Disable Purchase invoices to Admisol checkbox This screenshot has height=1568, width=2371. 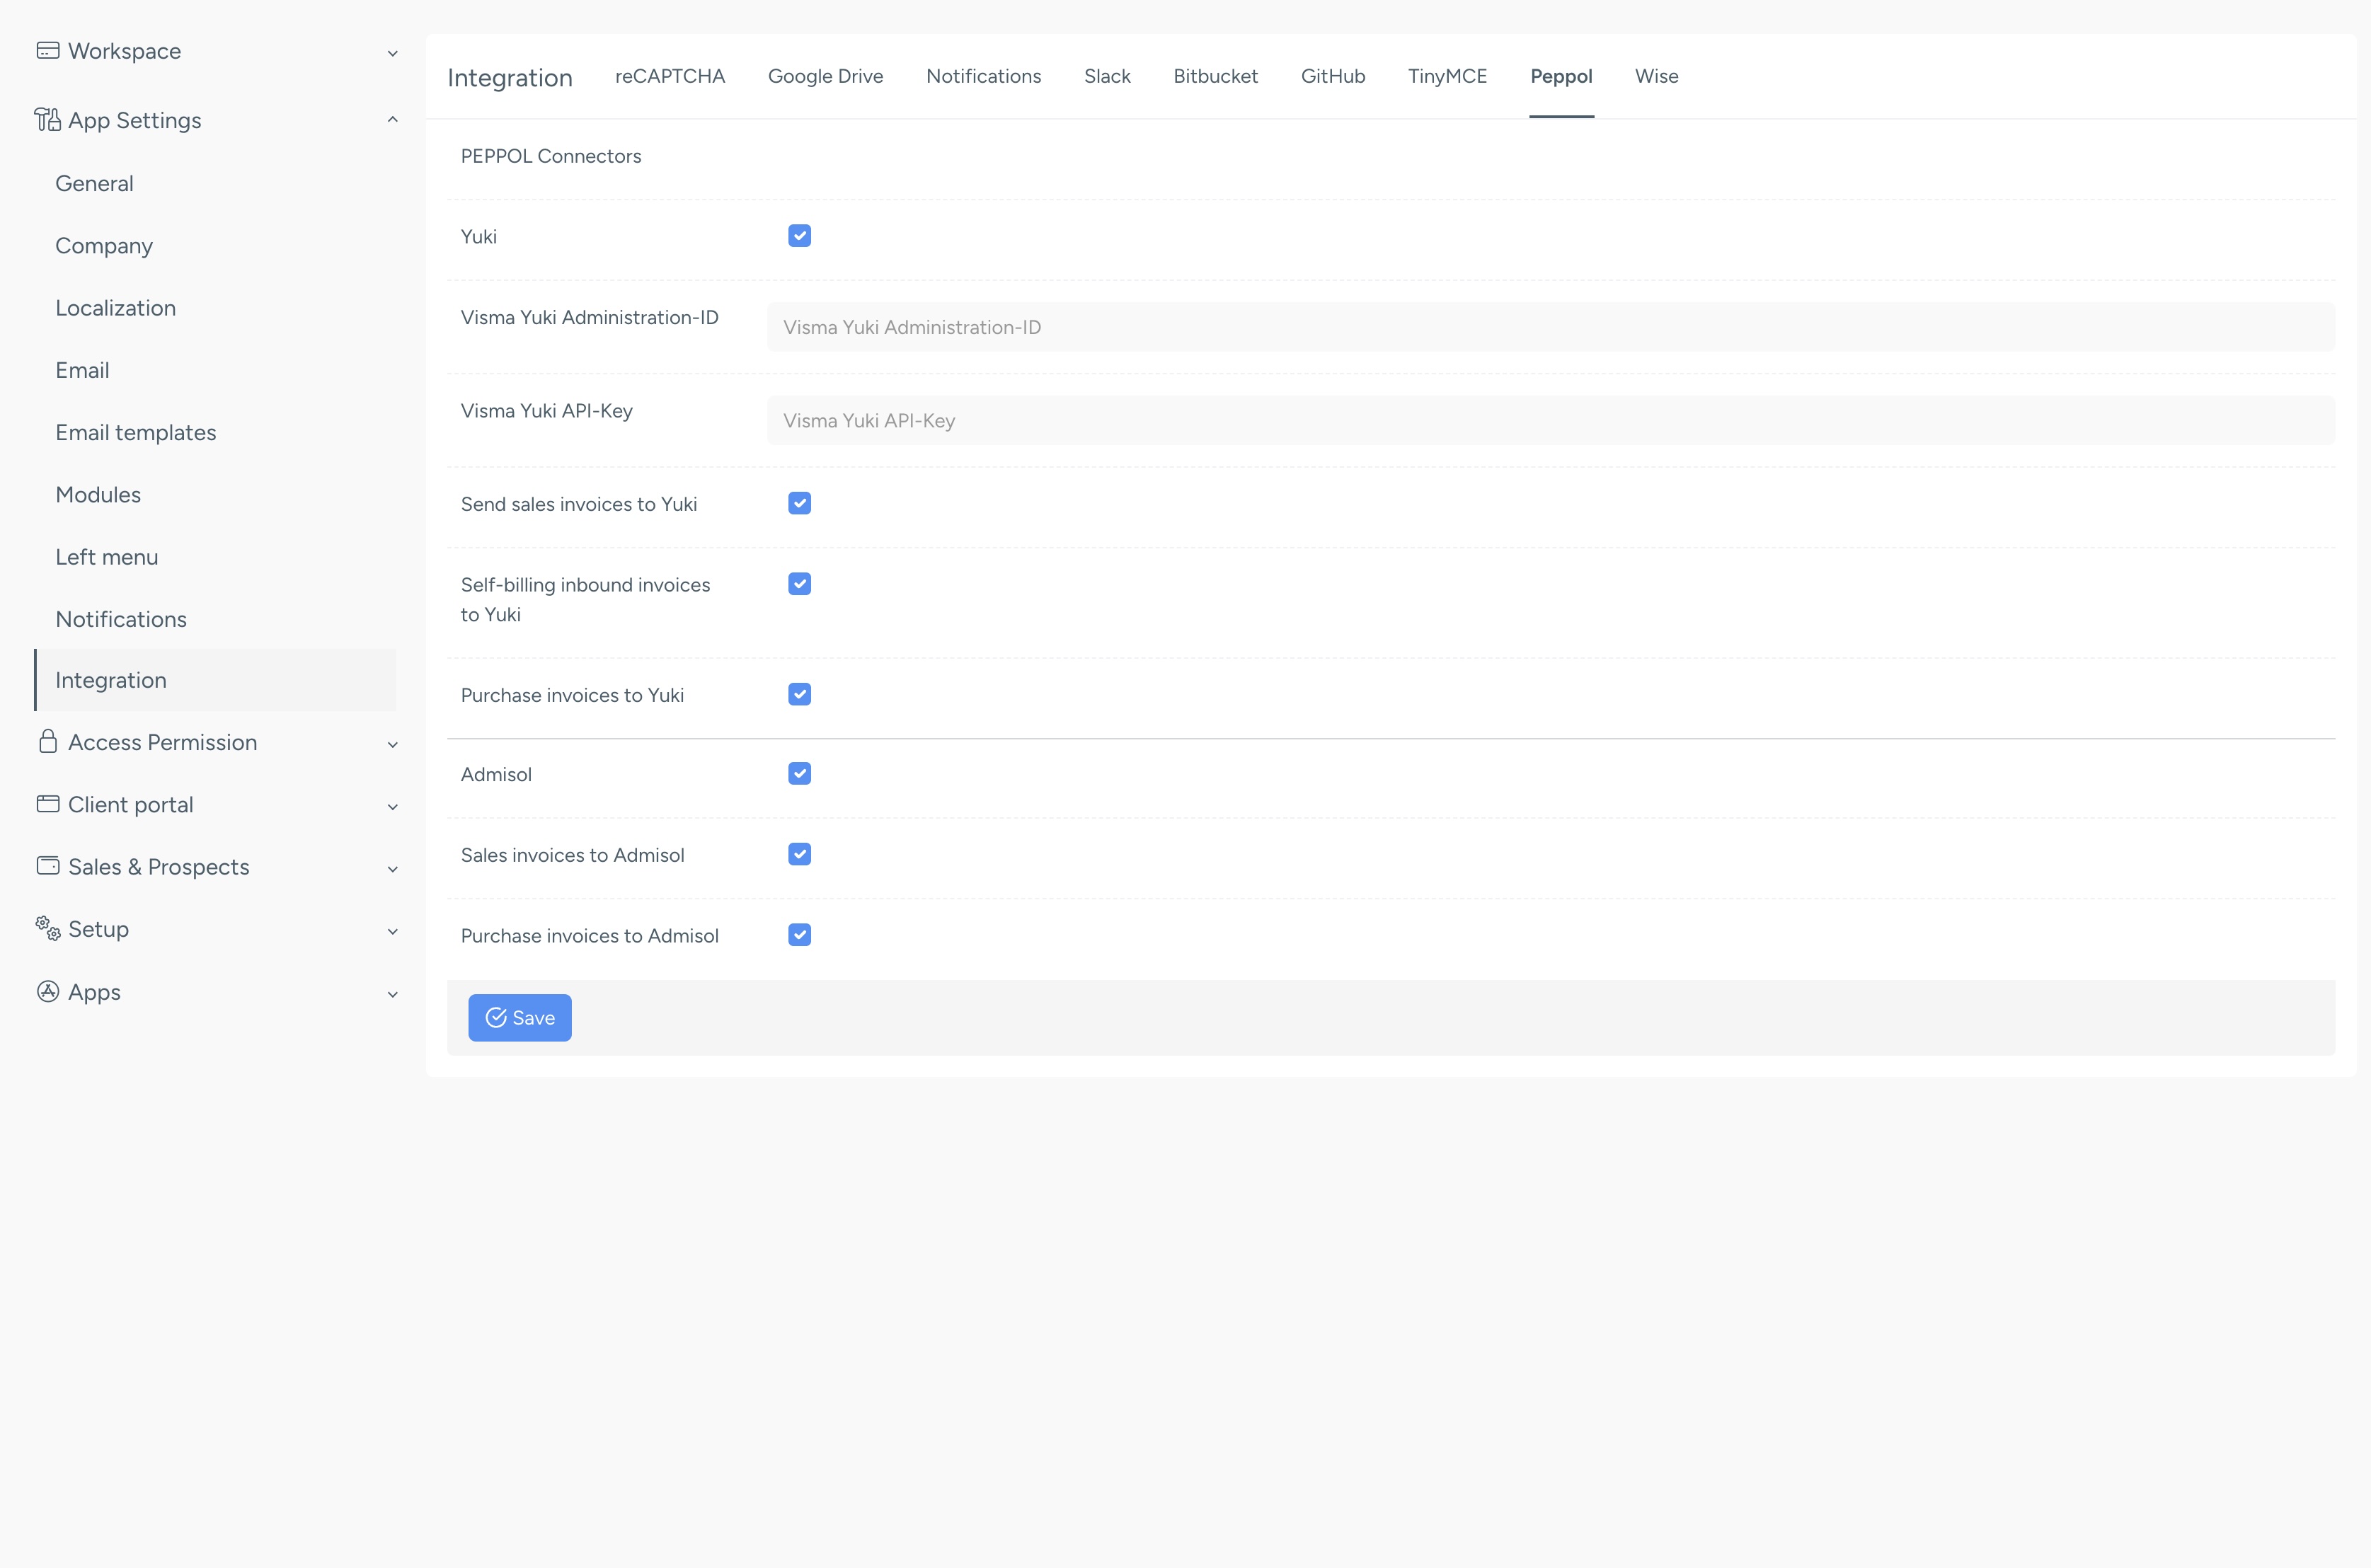point(799,935)
